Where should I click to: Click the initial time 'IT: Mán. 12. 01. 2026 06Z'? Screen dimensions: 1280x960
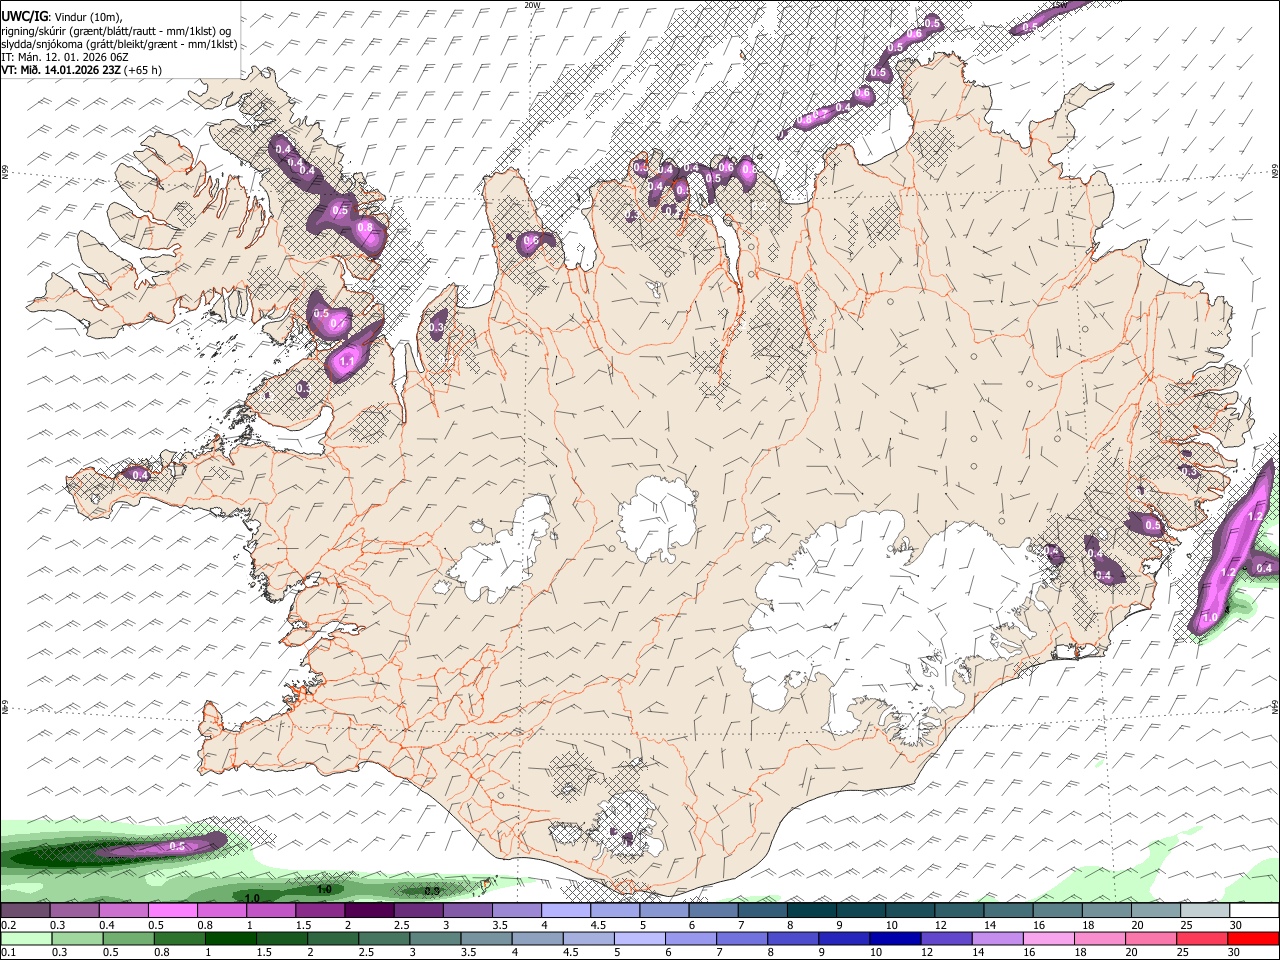point(64,57)
